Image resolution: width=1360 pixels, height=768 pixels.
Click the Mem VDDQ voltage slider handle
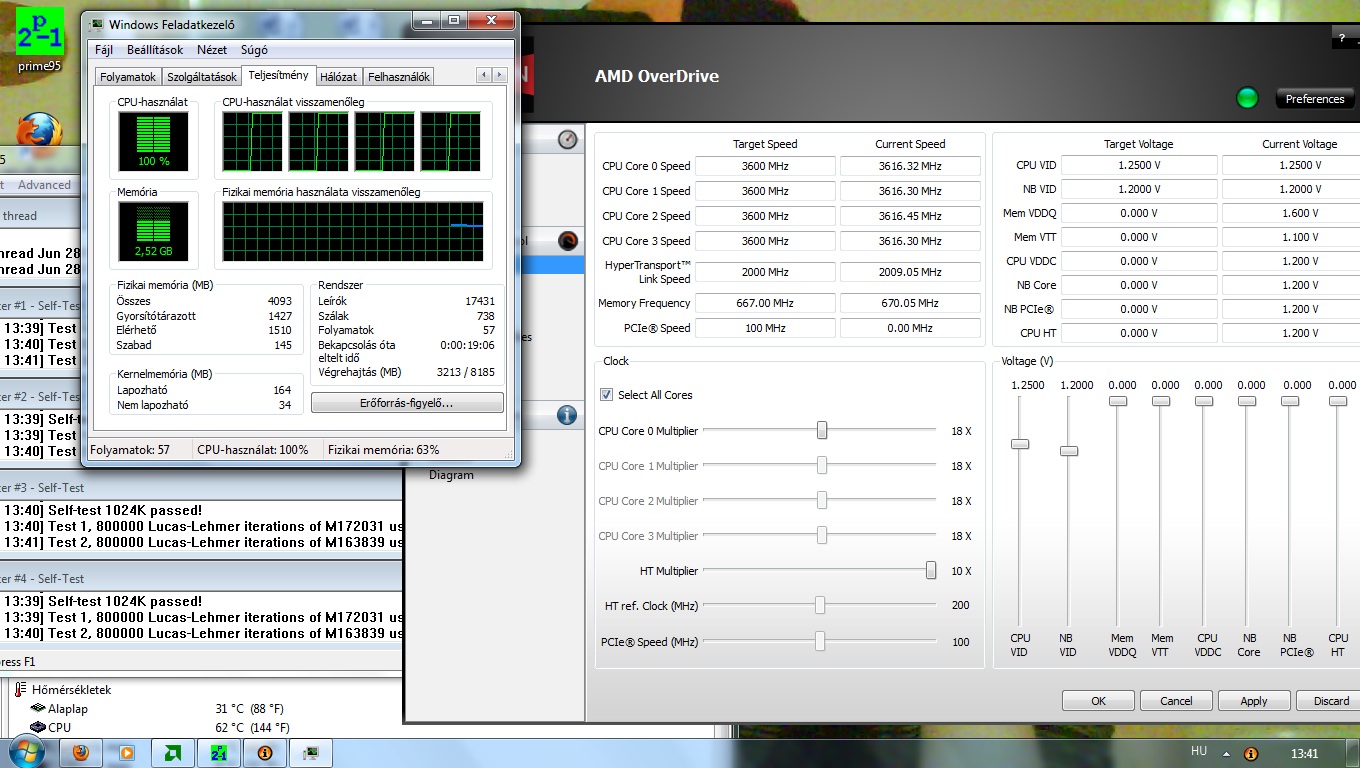(x=1118, y=401)
